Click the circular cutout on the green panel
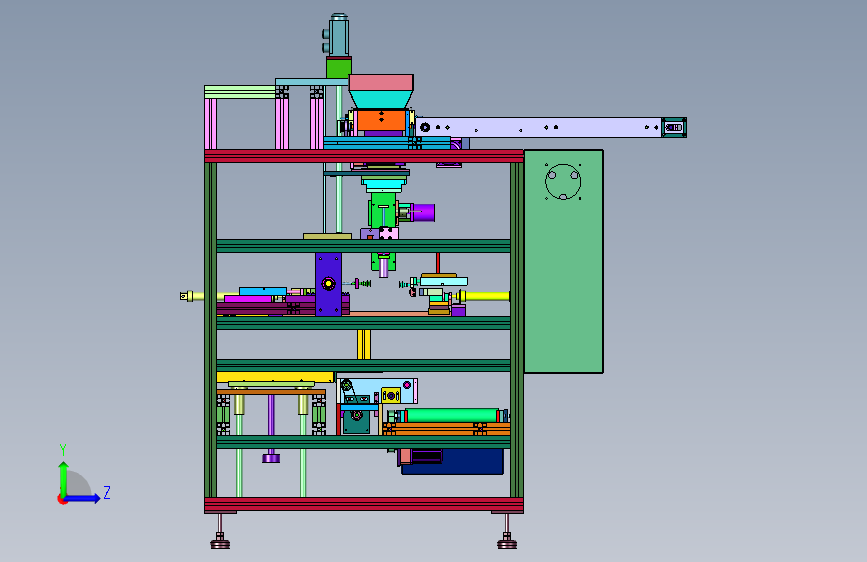867x562 pixels. tap(563, 181)
